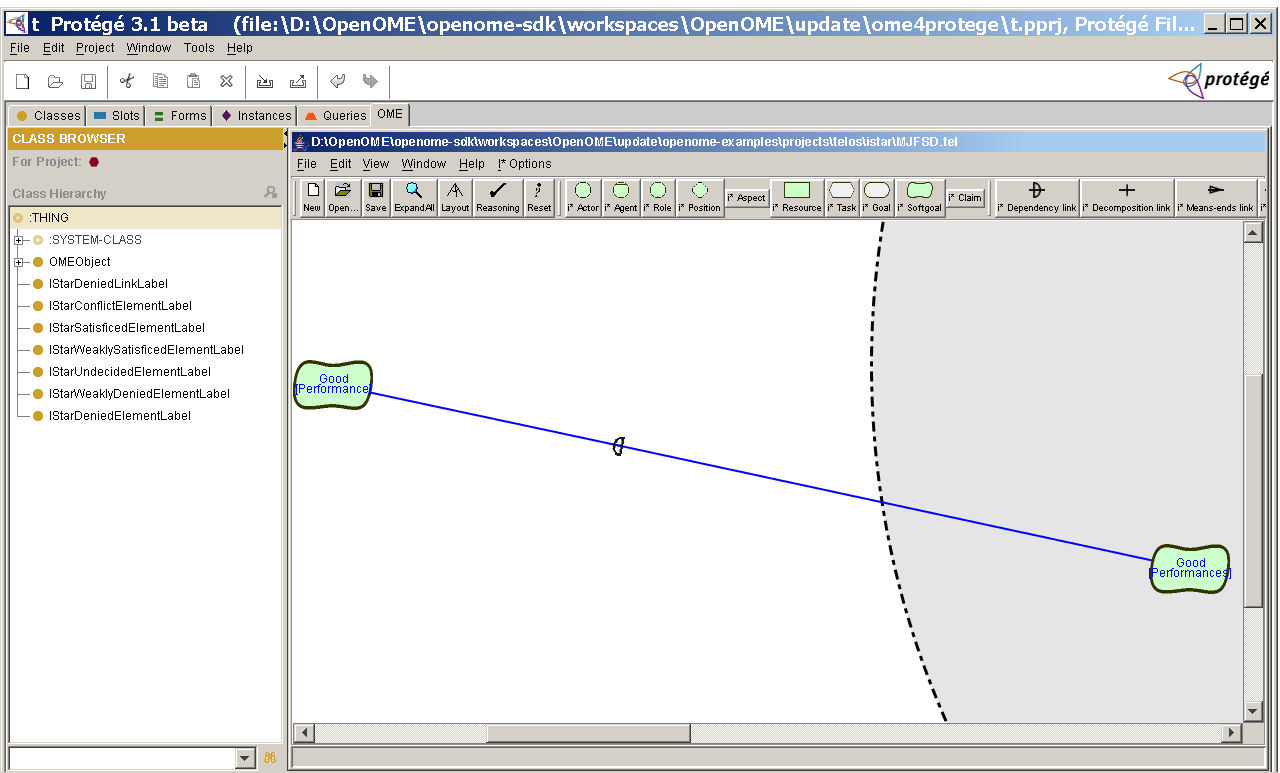Open the project selection dropdown at bottom left
1280x773 pixels.
pos(243,758)
